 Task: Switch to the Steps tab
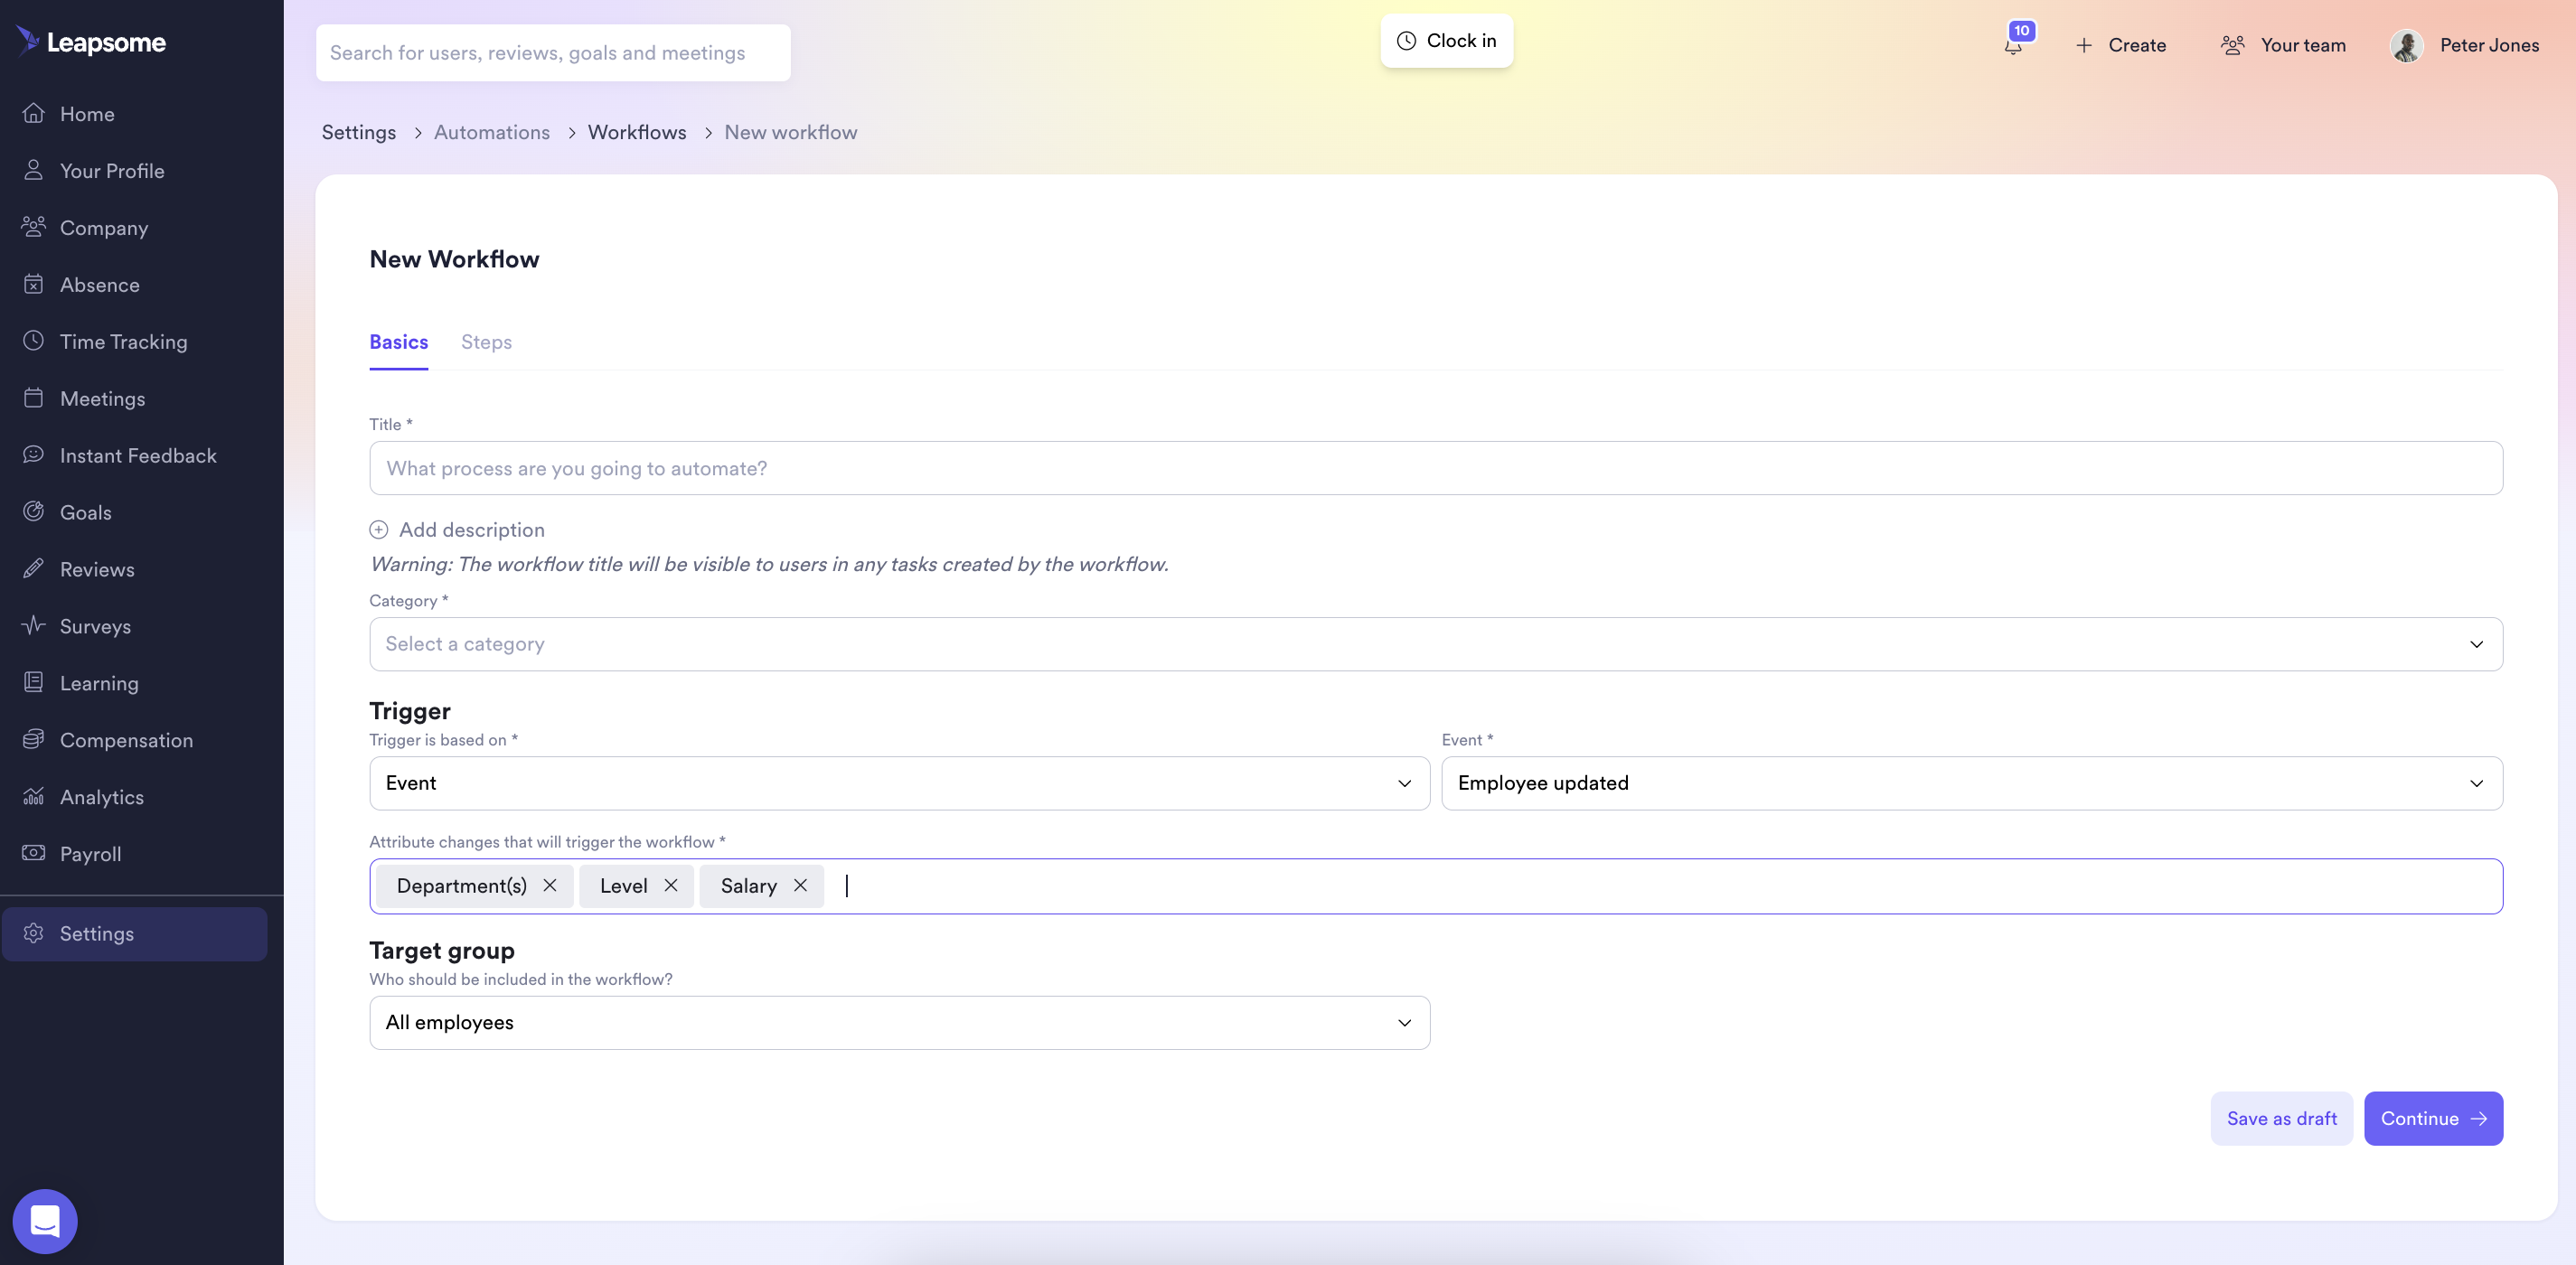click(486, 342)
